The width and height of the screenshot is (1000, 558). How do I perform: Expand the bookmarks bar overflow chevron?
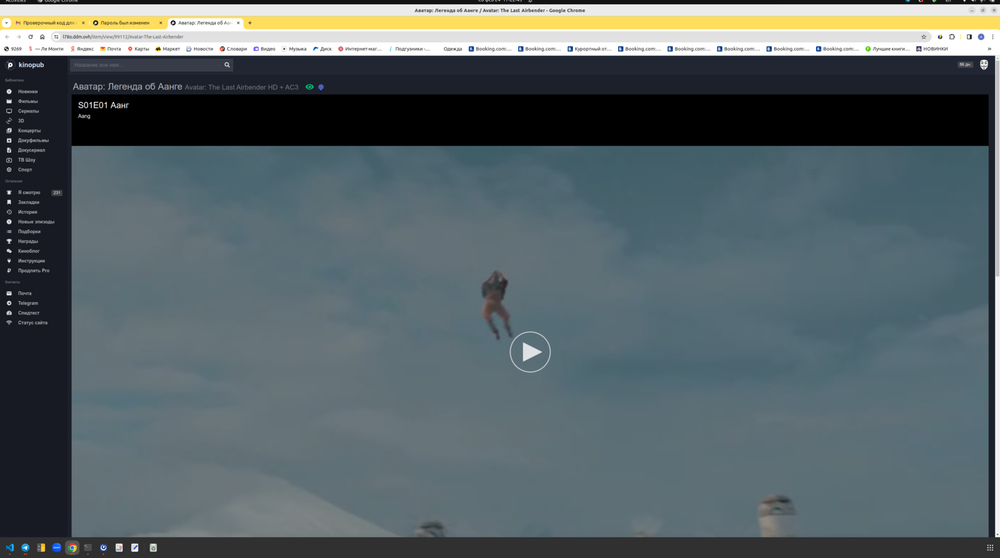[x=990, y=49]
